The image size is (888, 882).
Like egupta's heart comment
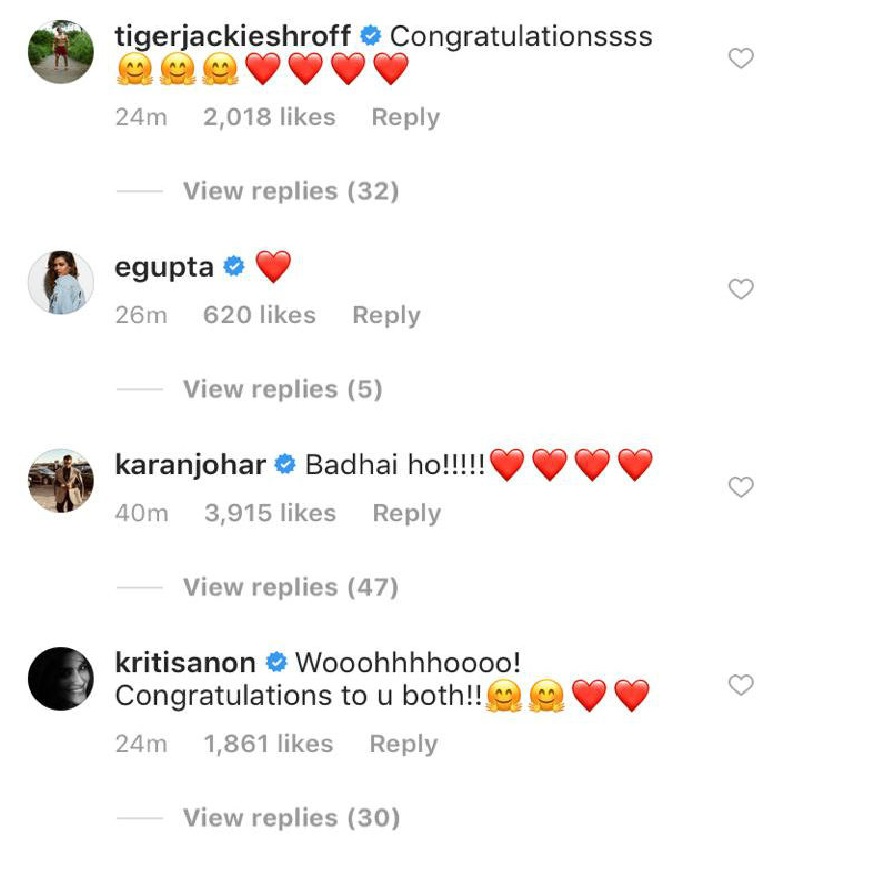(741, 289)
